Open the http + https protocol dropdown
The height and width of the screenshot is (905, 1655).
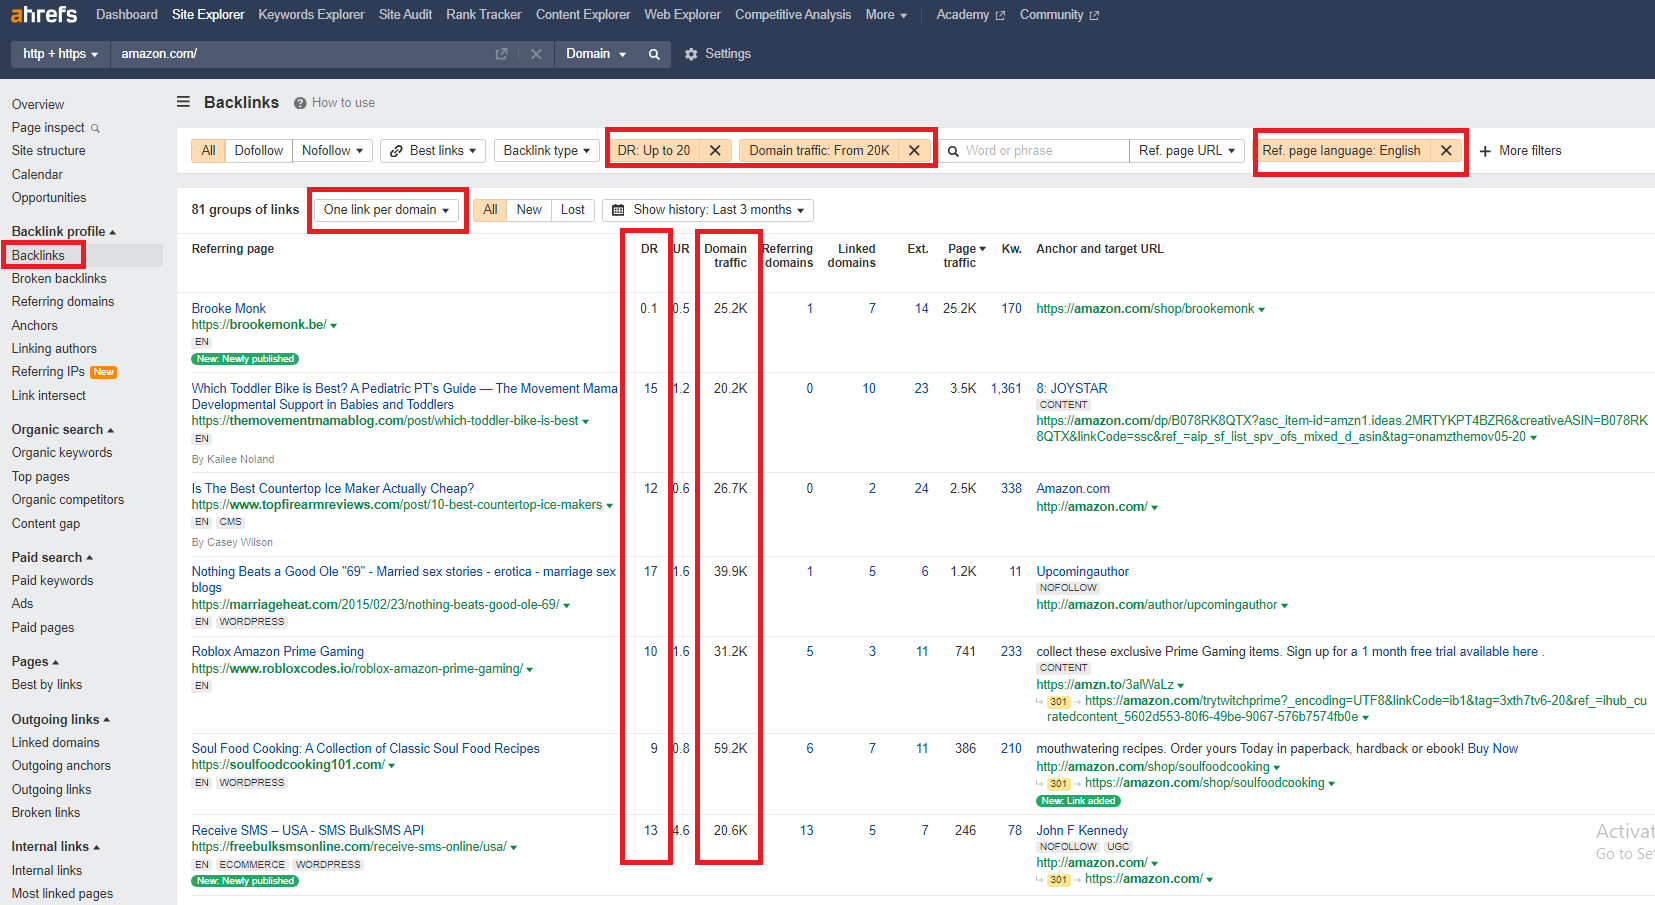pos(60,54)
